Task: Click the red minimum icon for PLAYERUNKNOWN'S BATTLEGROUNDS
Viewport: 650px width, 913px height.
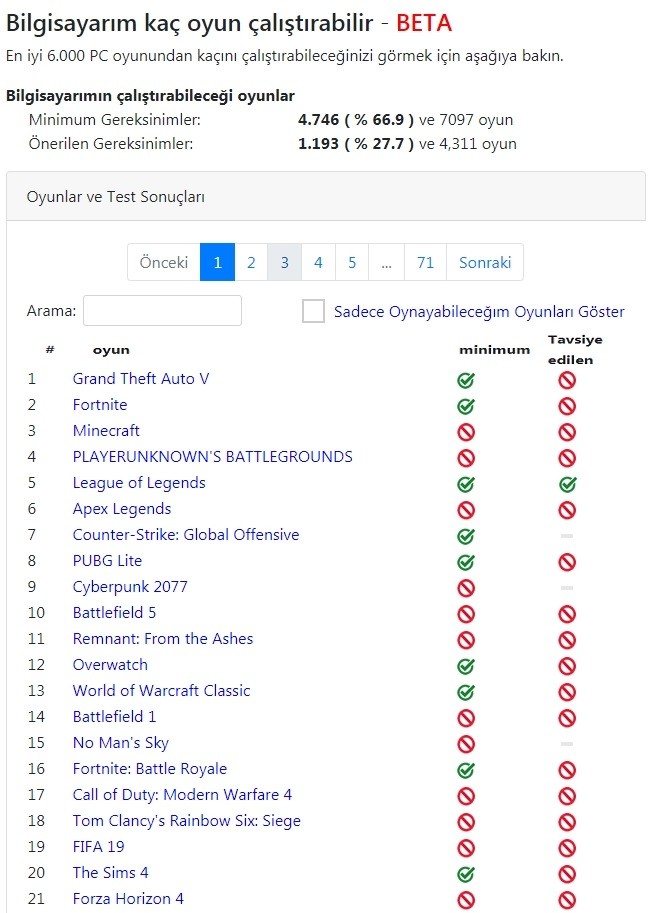Action: click(466, 458)
